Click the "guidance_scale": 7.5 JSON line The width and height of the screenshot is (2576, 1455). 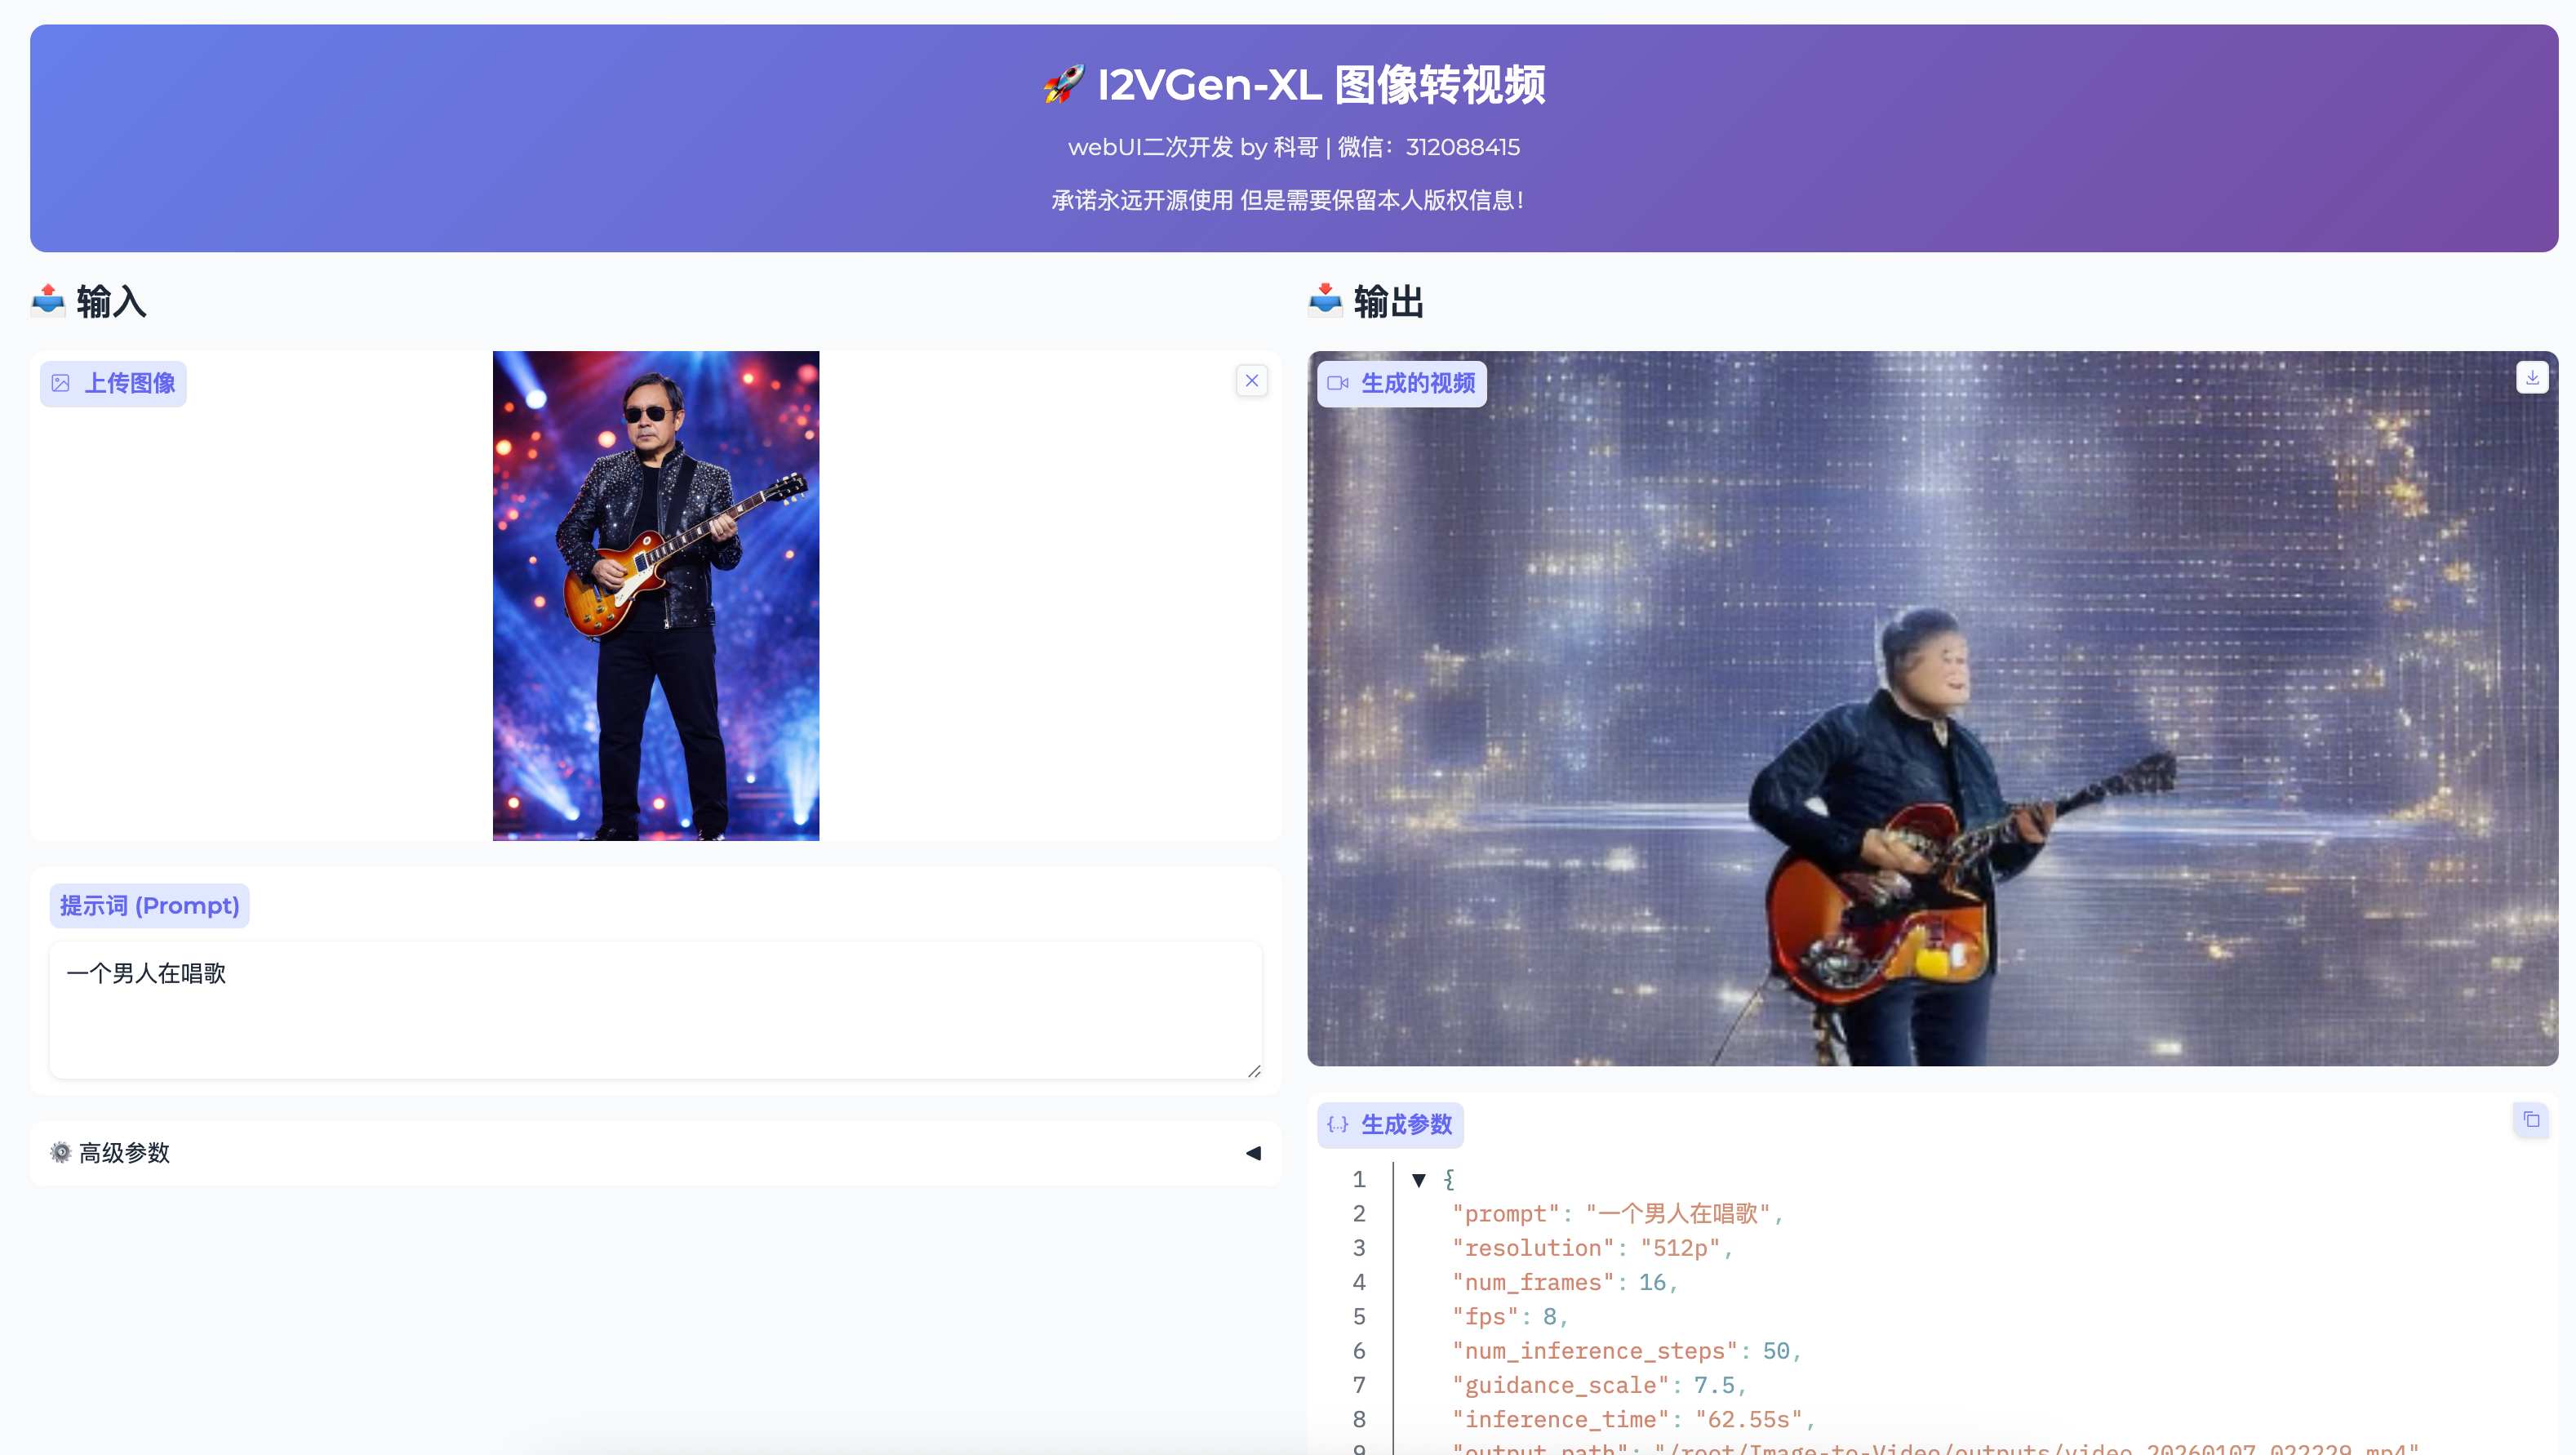coord(1599,1386)
